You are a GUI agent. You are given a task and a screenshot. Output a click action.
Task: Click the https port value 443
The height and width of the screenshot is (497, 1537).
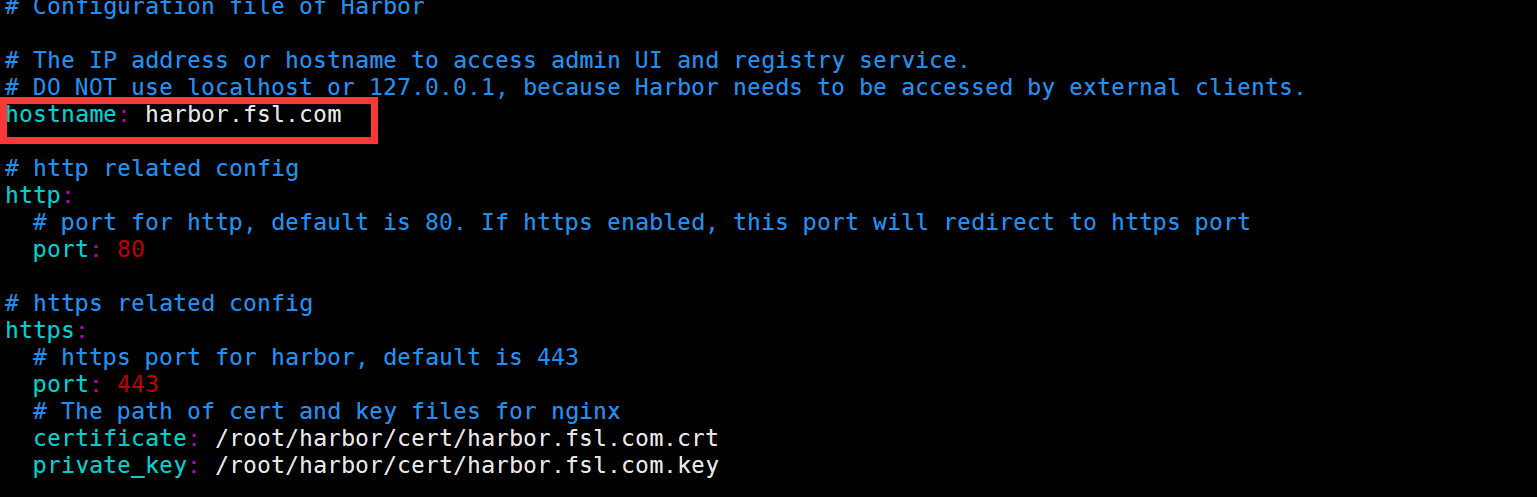click(138, 384)
